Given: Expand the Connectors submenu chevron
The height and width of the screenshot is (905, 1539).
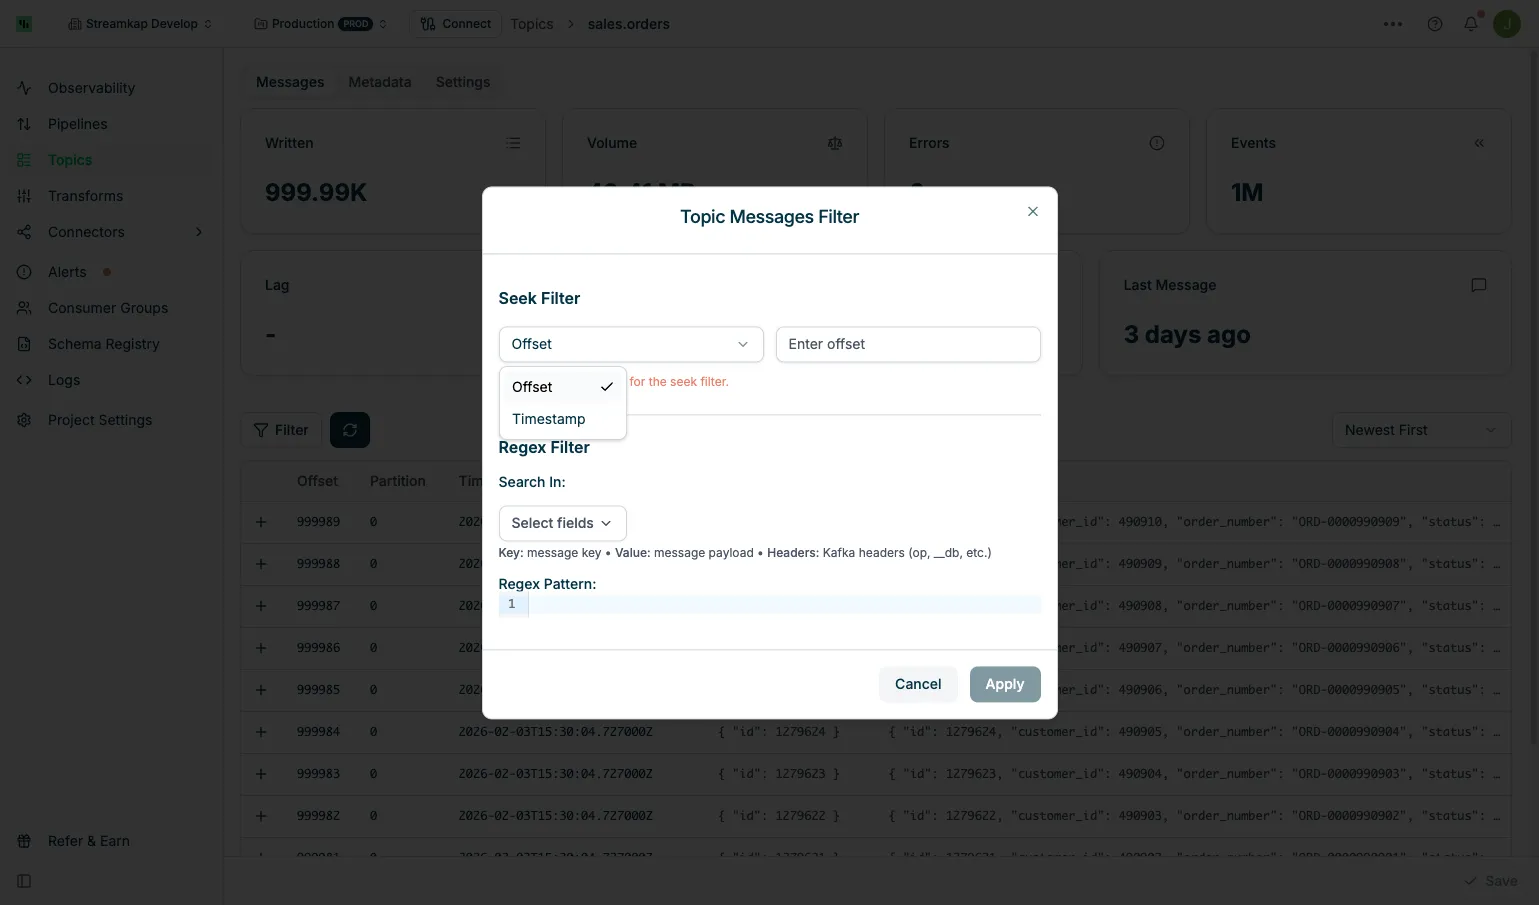Looking at the screenshot, I should tap(198, 232).
